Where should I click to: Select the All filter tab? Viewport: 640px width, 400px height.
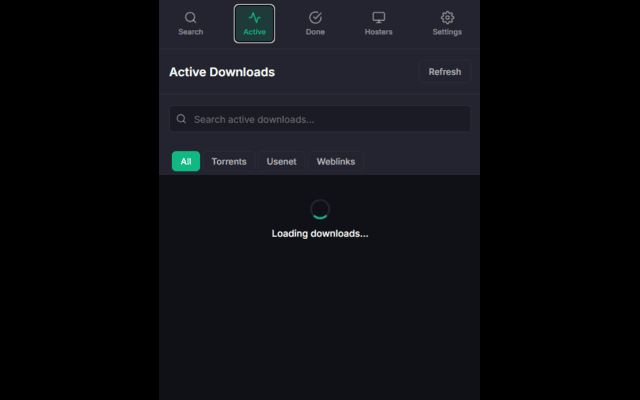coord(186,161)
